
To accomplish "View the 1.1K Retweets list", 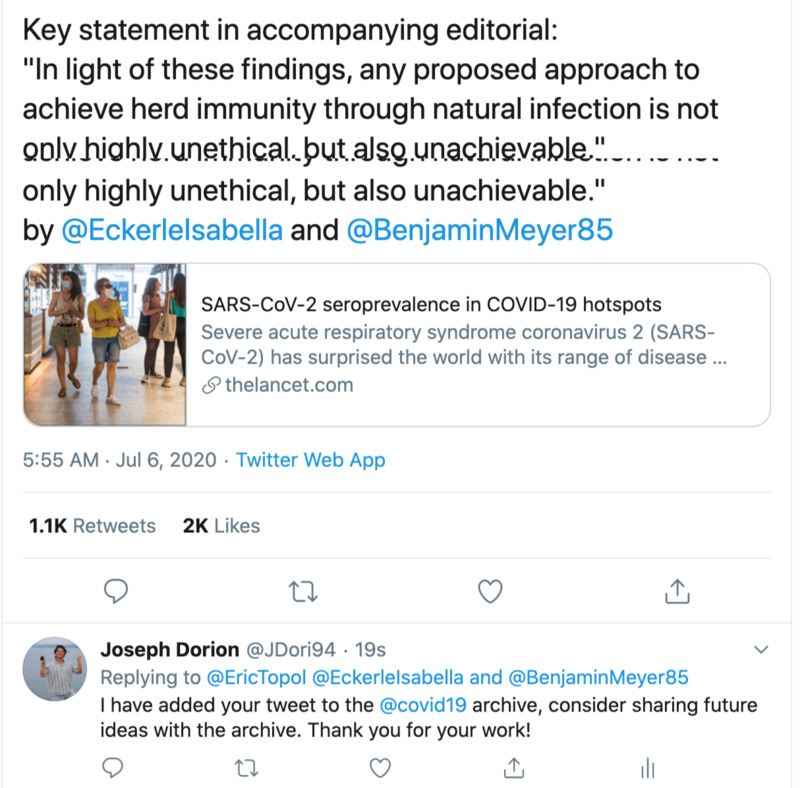I will [x=92, y=525].
